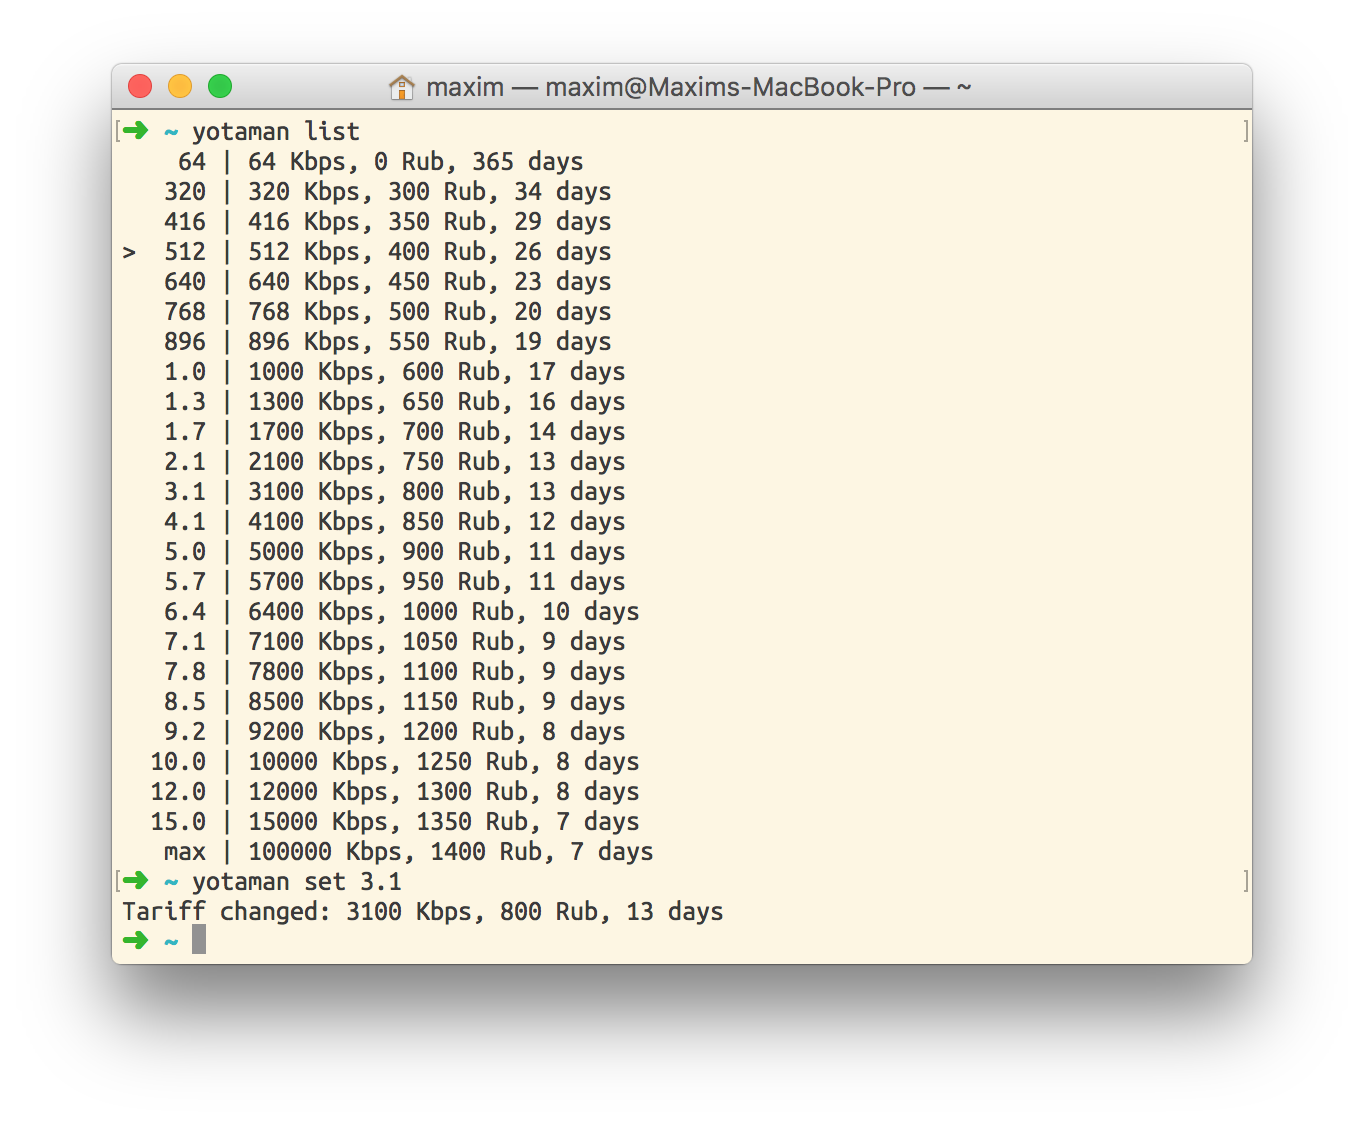
Task: Click the line '640 Kbps, 450 Rub, 23 days'
Action: pos(429,281)
